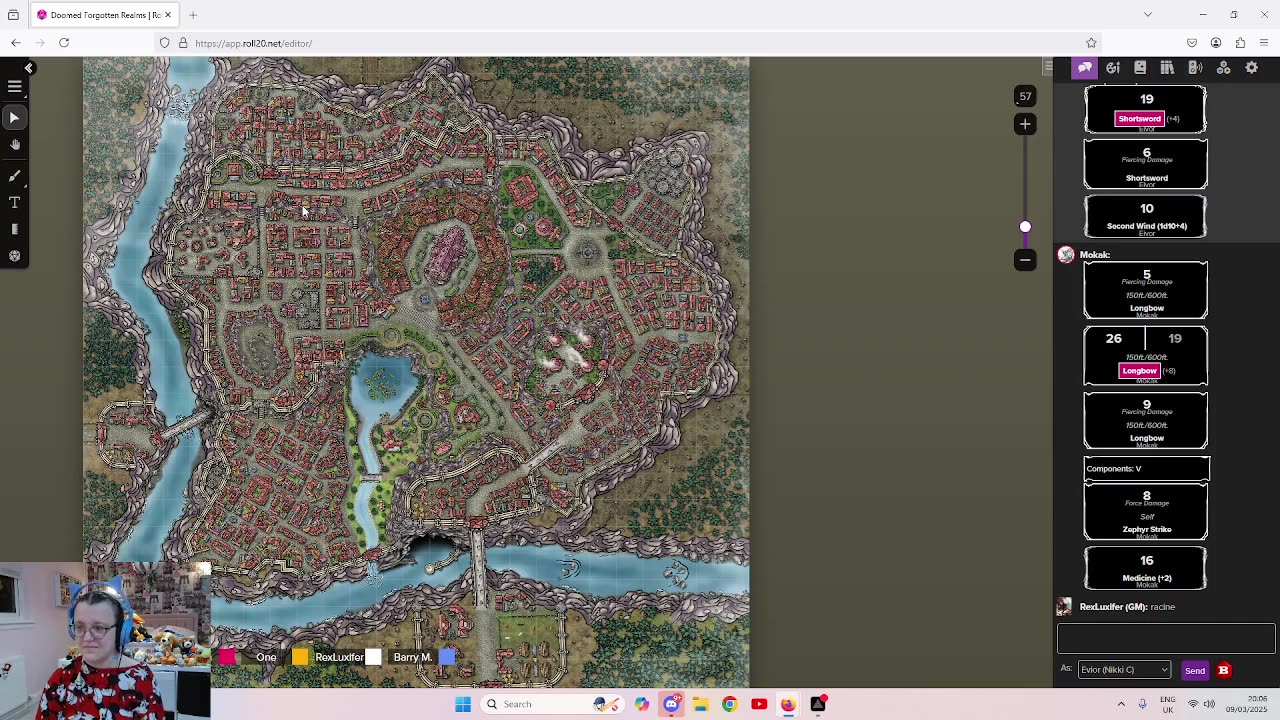Click the 'Barry M.' player name
The height and width of the screenshot is (720, 1280).
click(x=412, y=657)
